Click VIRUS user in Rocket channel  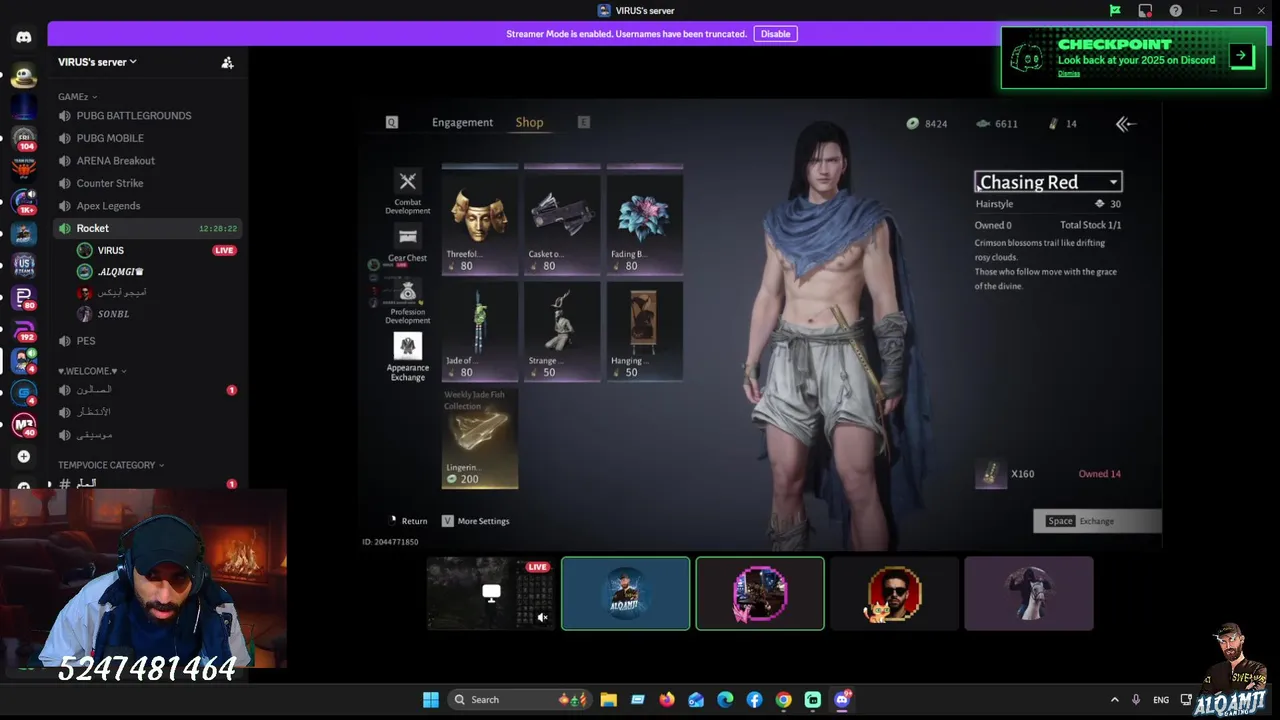coord(110,251)
